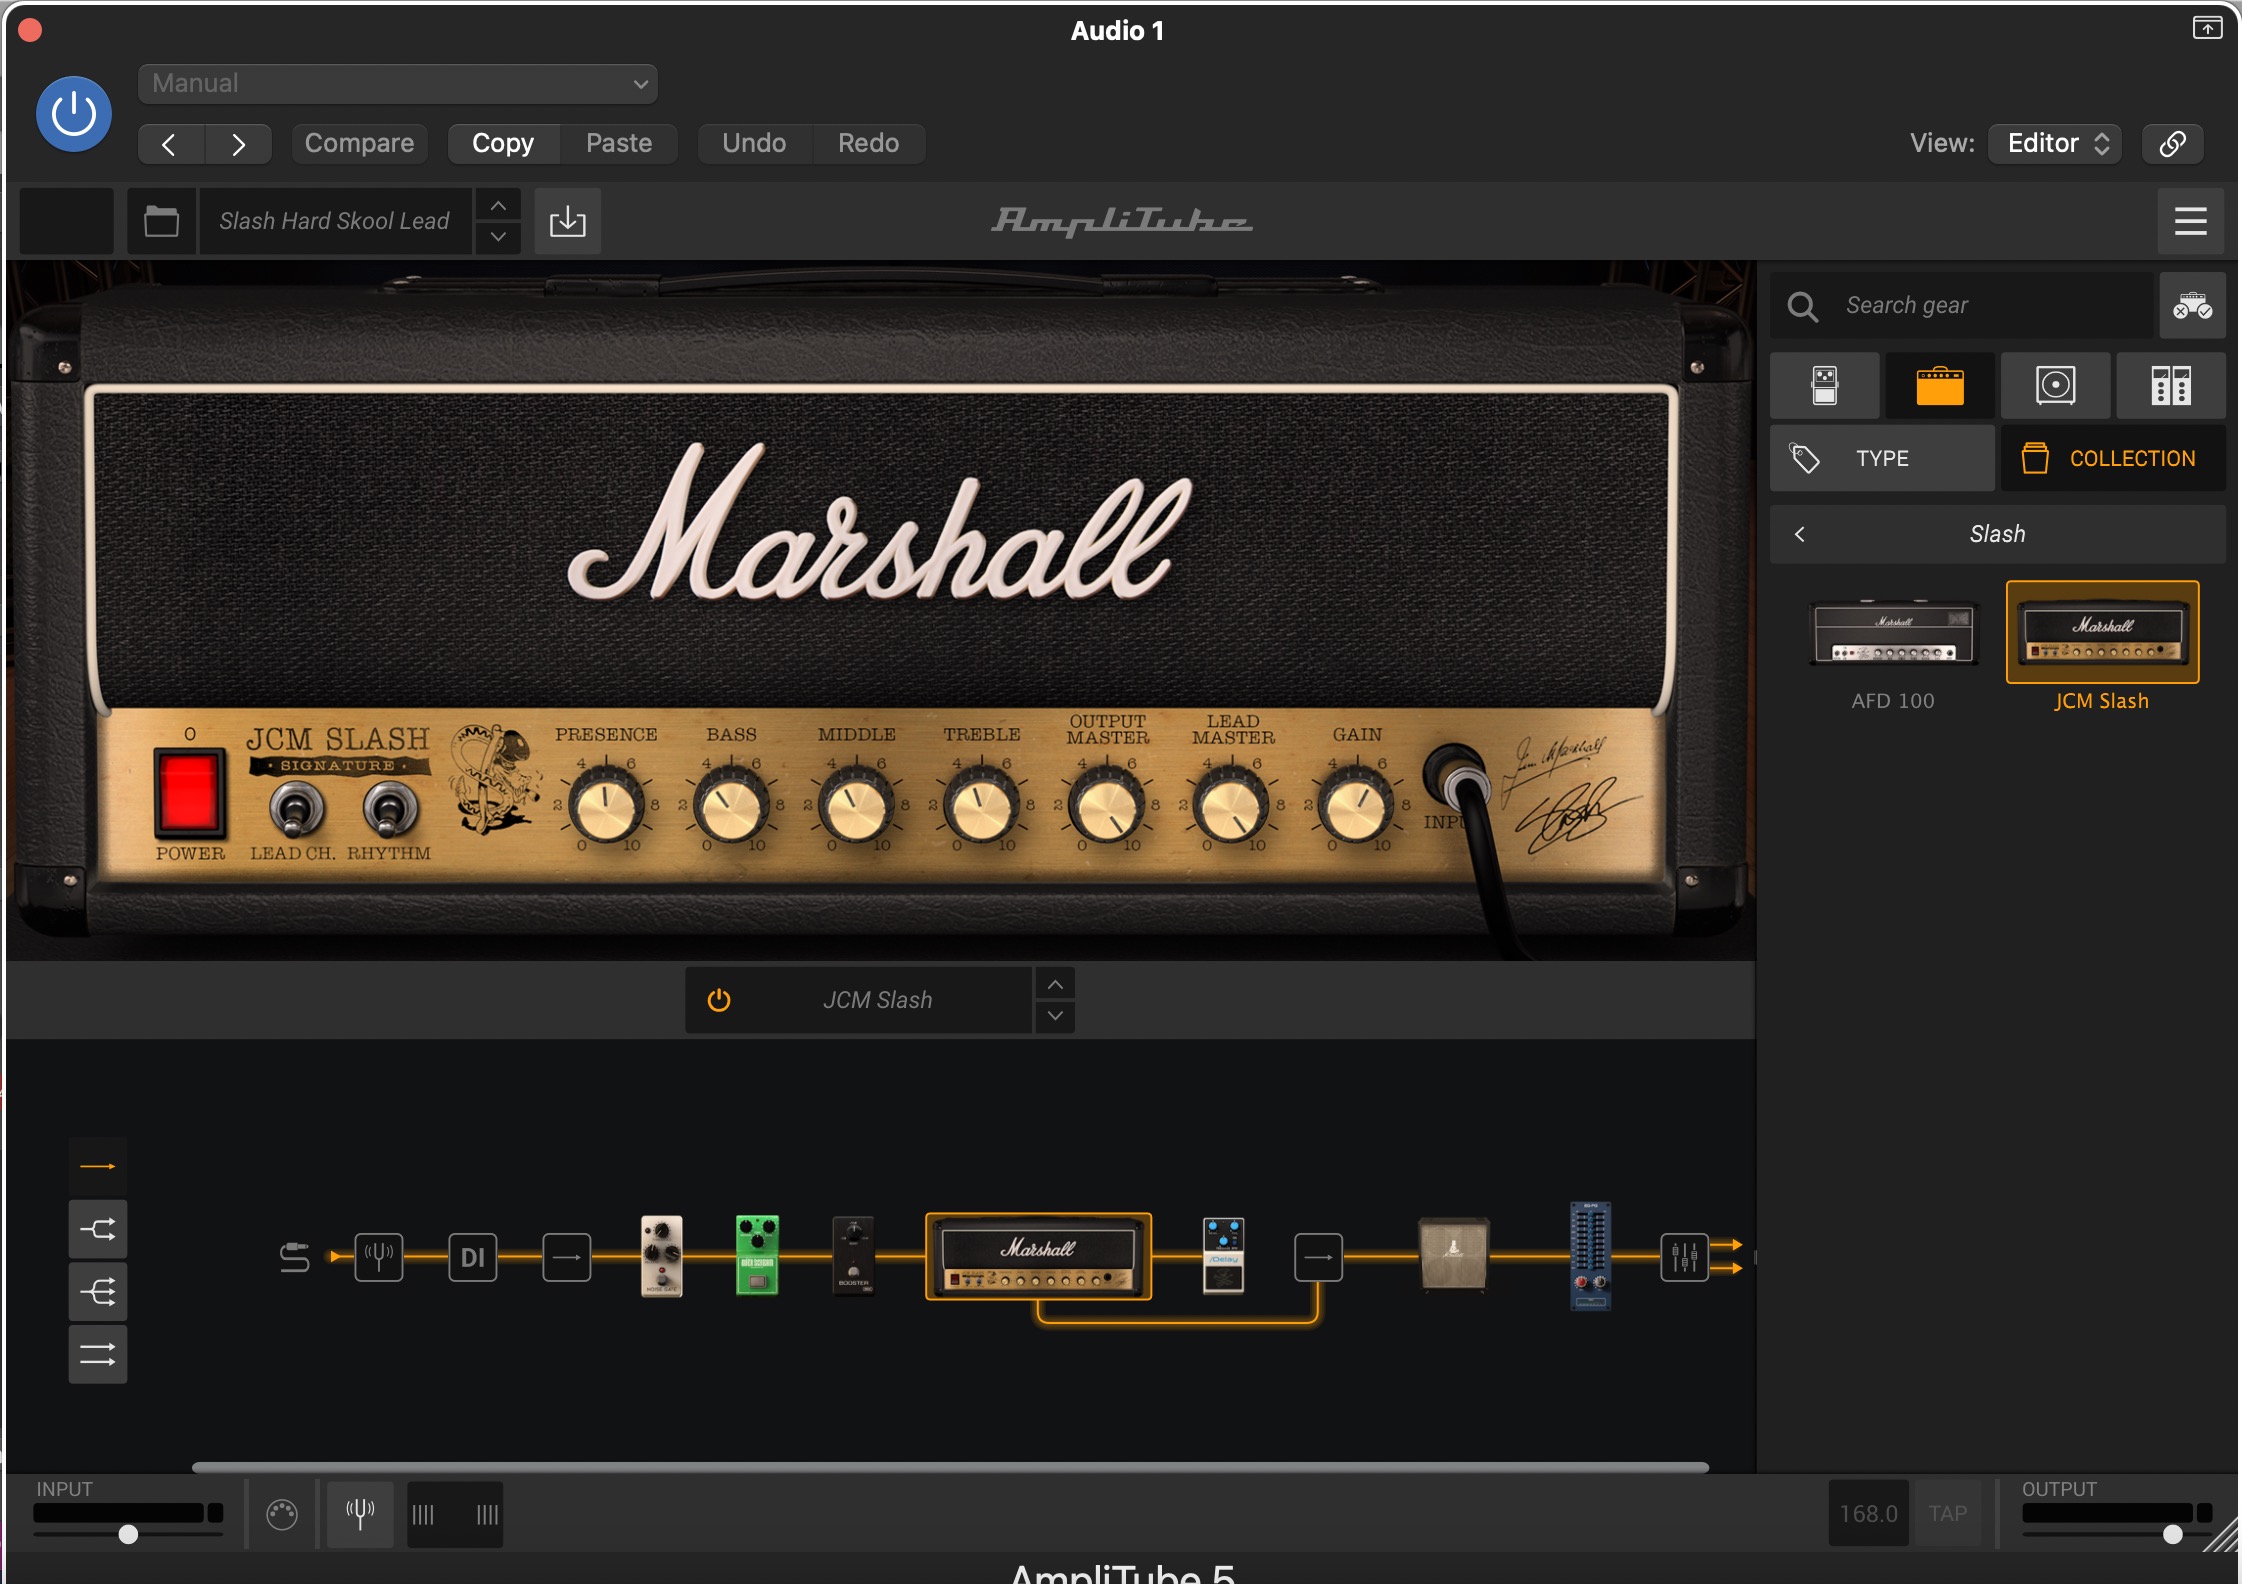Toggle the plugin power bypass button
The image size is (2242, 1584).
click(73, 114)
